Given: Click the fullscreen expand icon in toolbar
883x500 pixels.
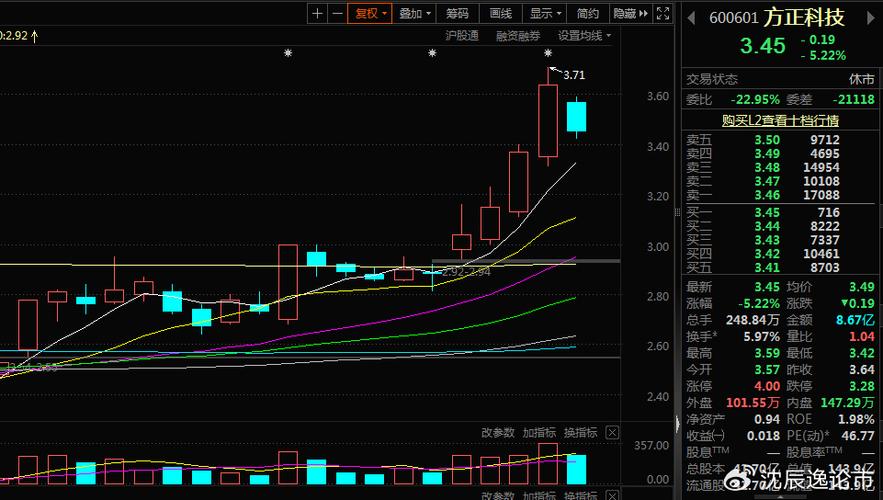Looking at the screenshot, I should pyautogui.click(x=662, y=13).
